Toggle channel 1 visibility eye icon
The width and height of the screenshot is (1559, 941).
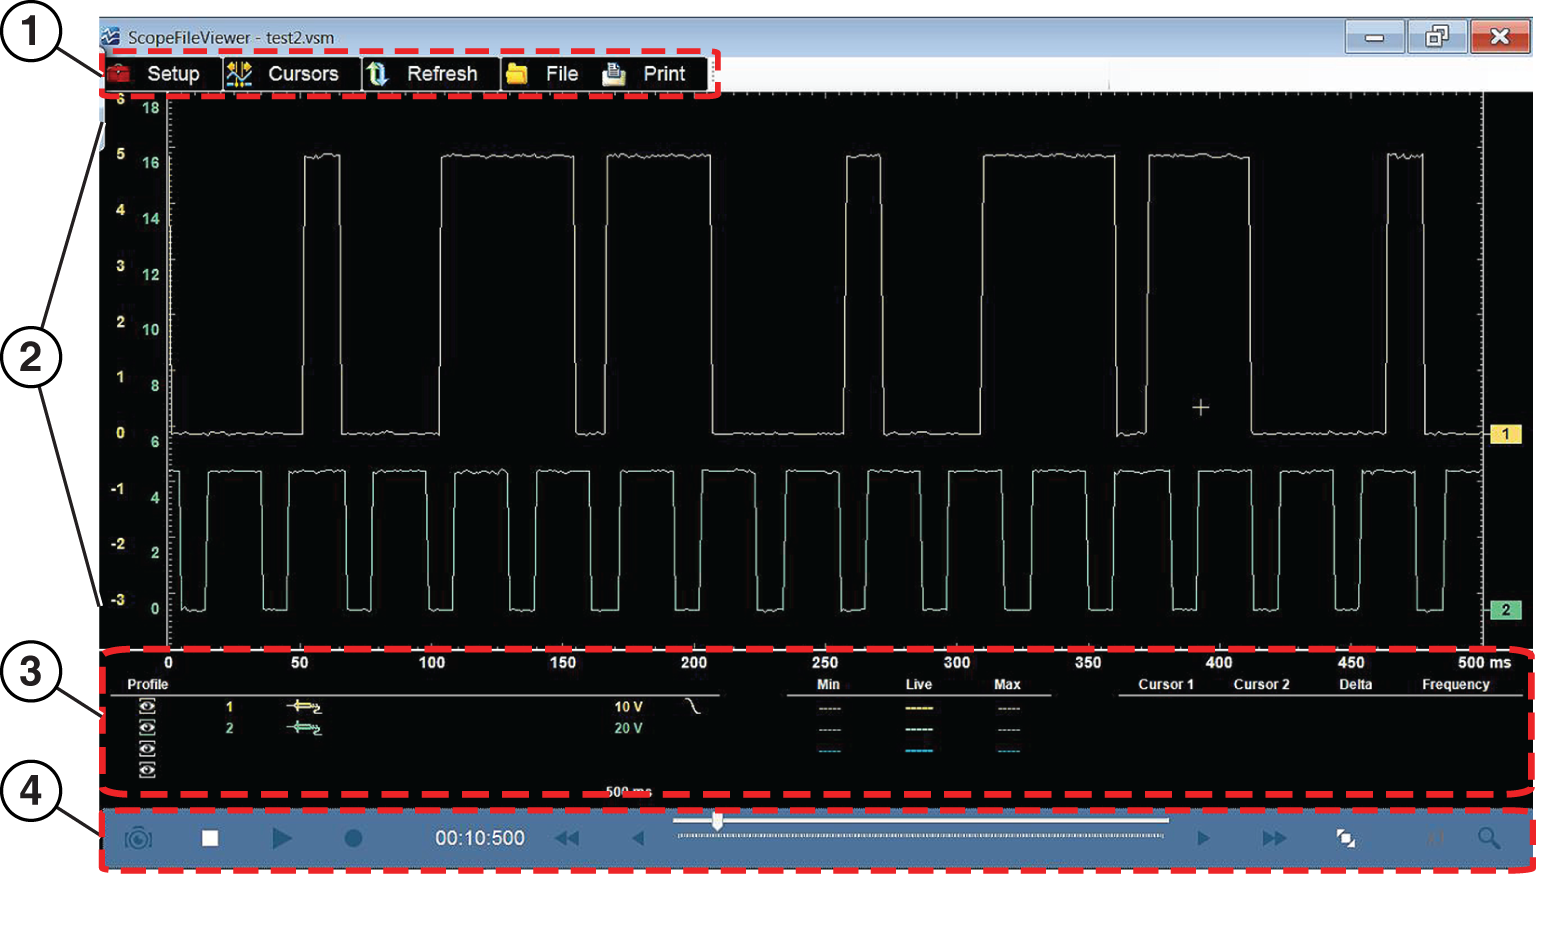pyautogui.click(x=147, y=707)
